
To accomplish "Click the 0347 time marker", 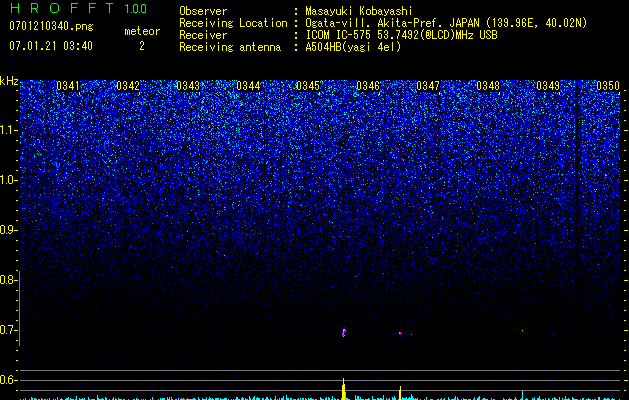I will (x=428, y=86).
